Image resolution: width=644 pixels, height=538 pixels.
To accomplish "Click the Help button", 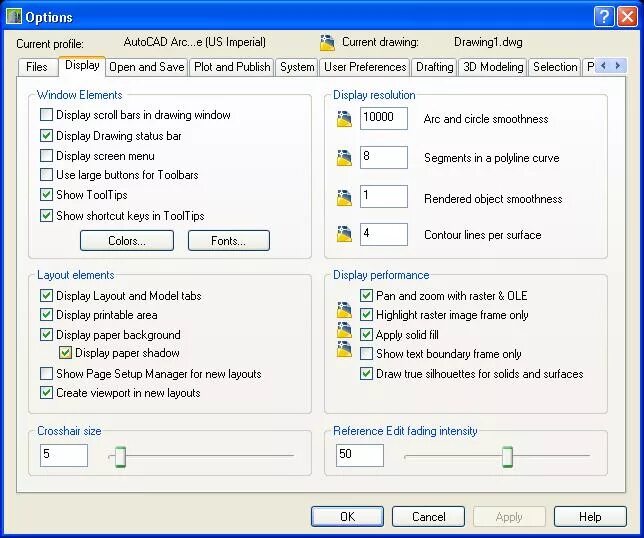I will click(x=590, y=516).
